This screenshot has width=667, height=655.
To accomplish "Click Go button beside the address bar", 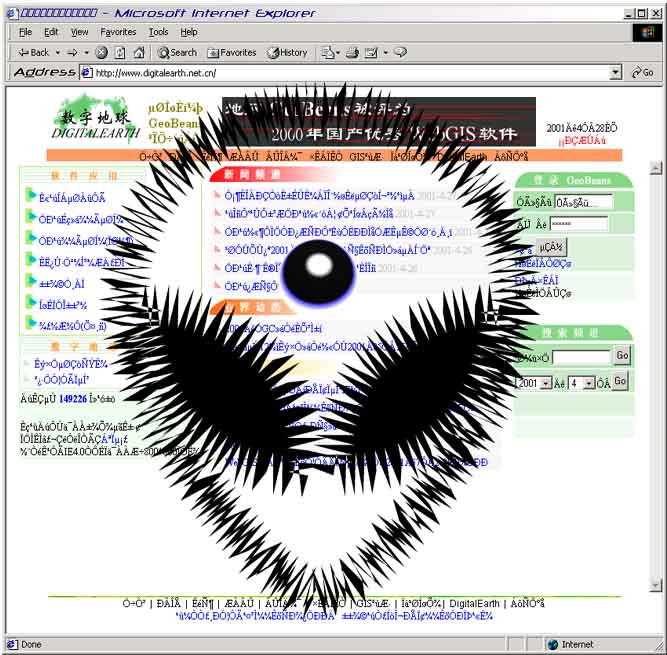I will (641, 73).
